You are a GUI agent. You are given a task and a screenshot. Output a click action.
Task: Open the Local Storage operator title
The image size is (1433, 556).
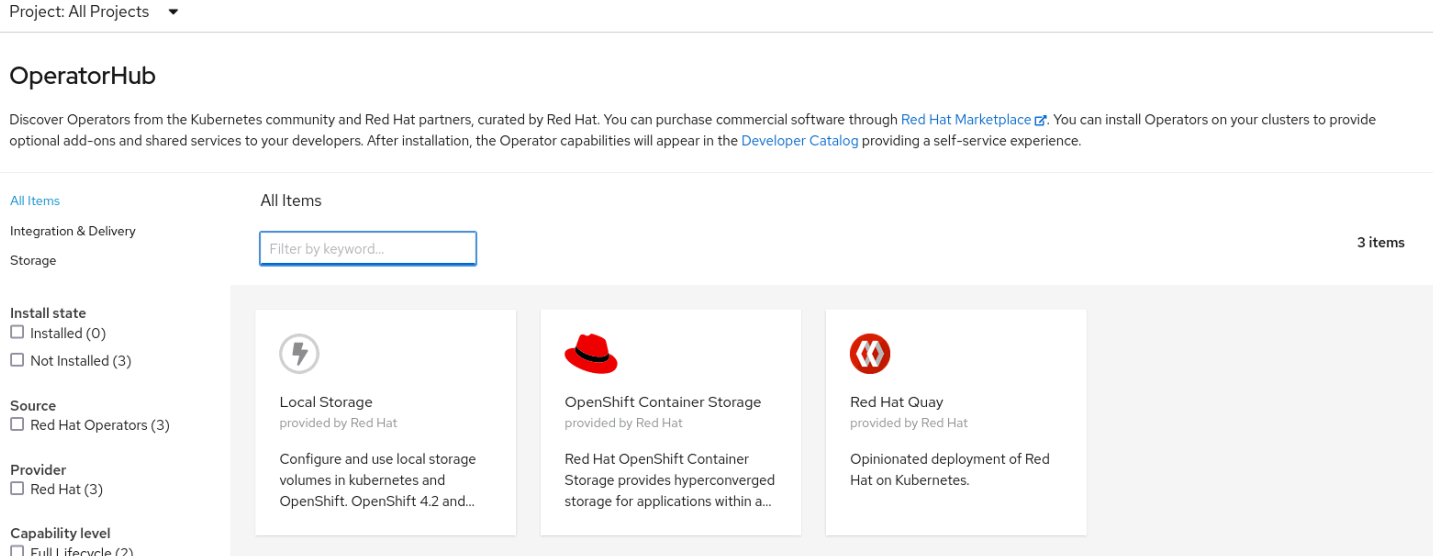pyautogui.click(x=326, y=402)
